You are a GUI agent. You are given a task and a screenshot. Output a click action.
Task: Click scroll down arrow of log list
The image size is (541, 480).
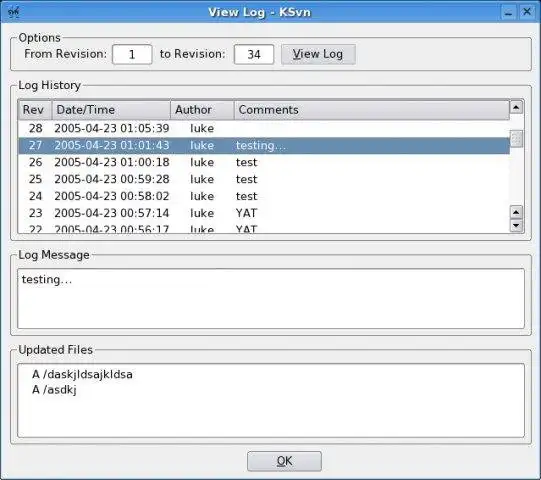(x=516, y=225)
